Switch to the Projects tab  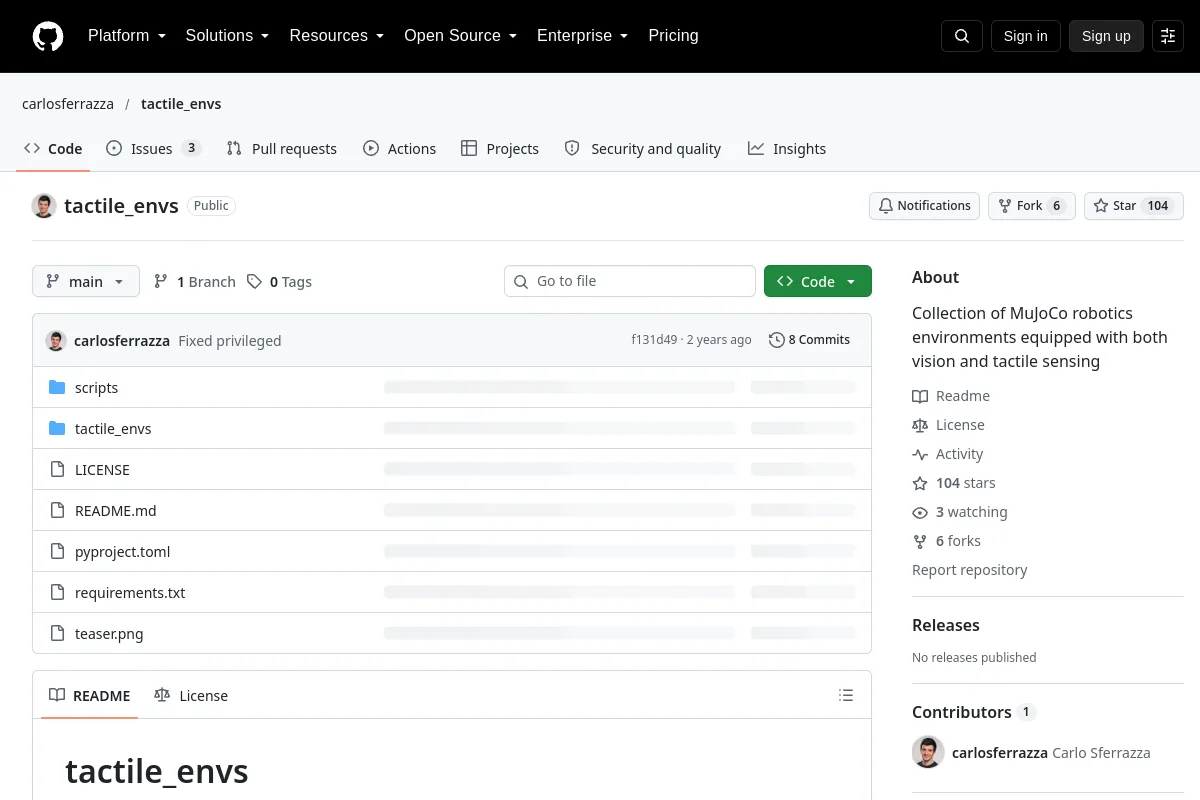point(500,149)
